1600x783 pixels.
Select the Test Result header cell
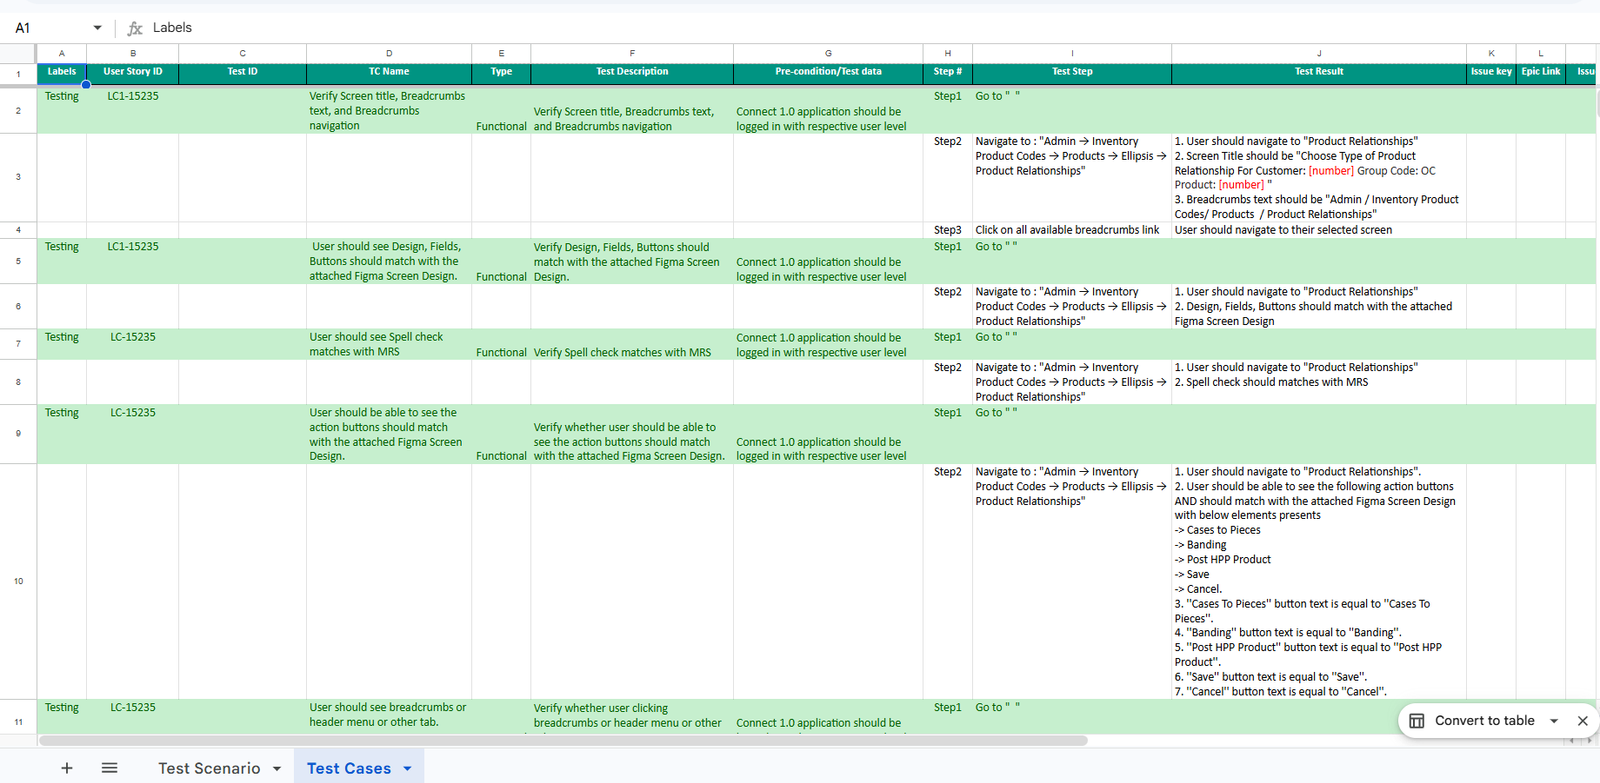1318,72
